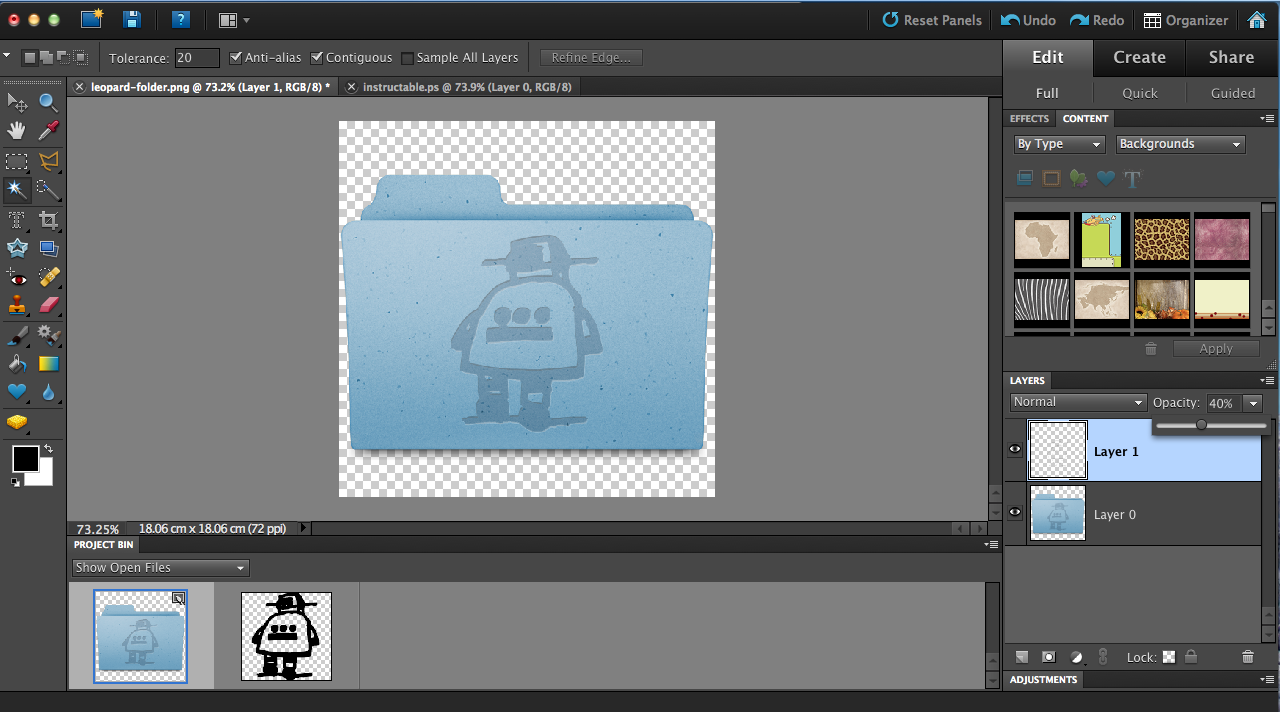Uncheck the Anti-alias checkbox
This screenshot has width=1280, height=712.
236,58
